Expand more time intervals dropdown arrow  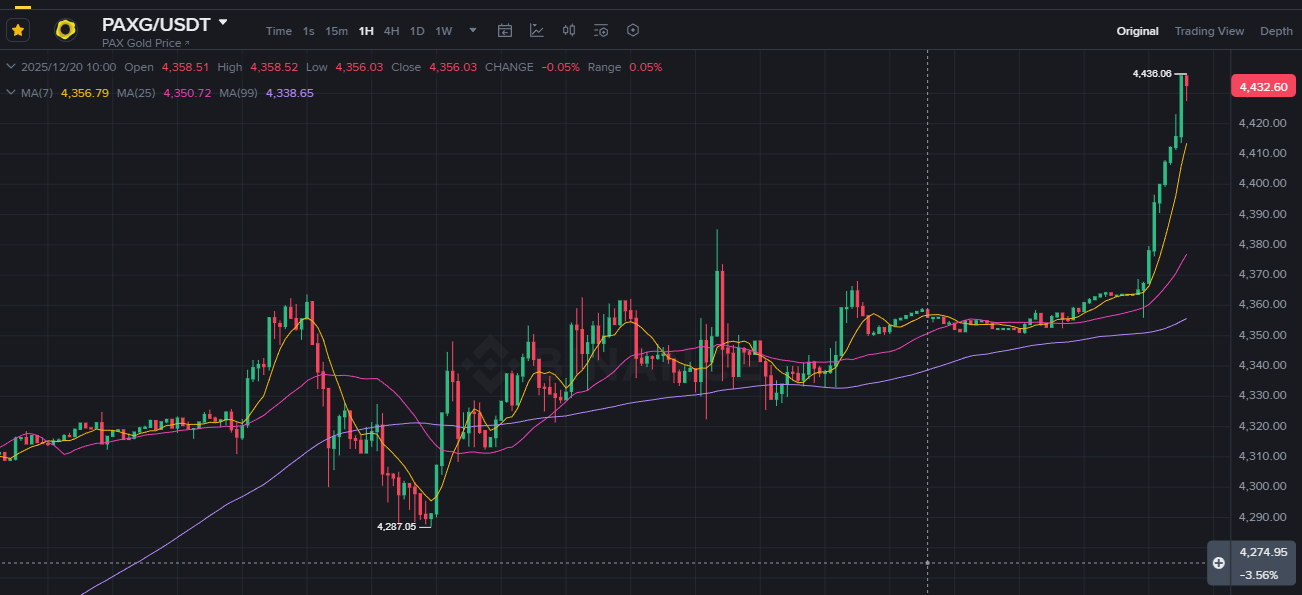click(473, 31)
